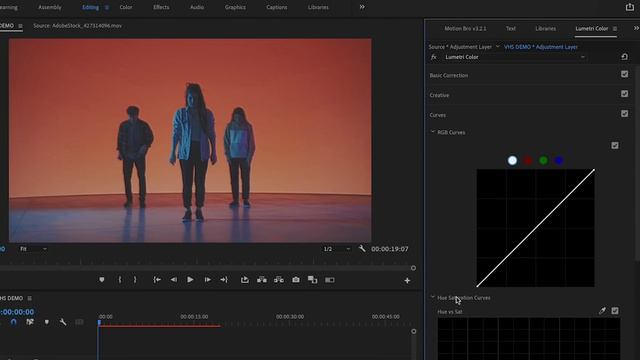640x360 pixels.
Task: Open timeline display settings wrench
Action: click(63, 322)
